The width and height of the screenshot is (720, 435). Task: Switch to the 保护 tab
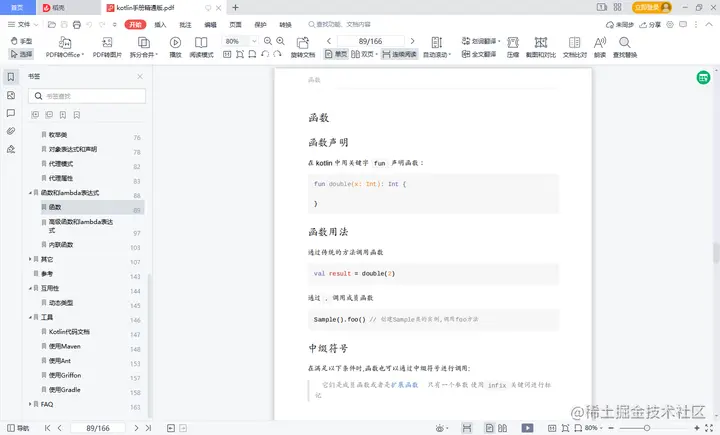coord(260,25)
